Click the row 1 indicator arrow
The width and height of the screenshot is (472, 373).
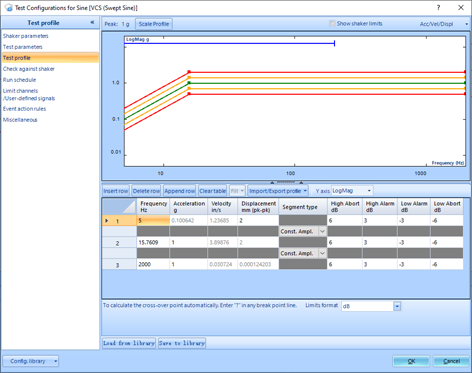click(x=107, y=220)
